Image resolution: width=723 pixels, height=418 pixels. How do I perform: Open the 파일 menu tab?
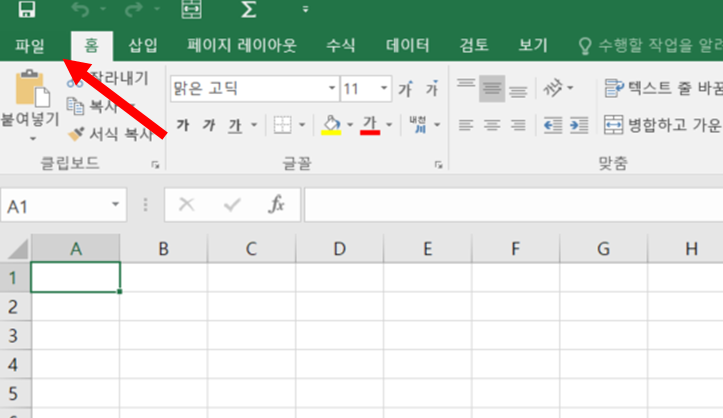click(30, 46)
